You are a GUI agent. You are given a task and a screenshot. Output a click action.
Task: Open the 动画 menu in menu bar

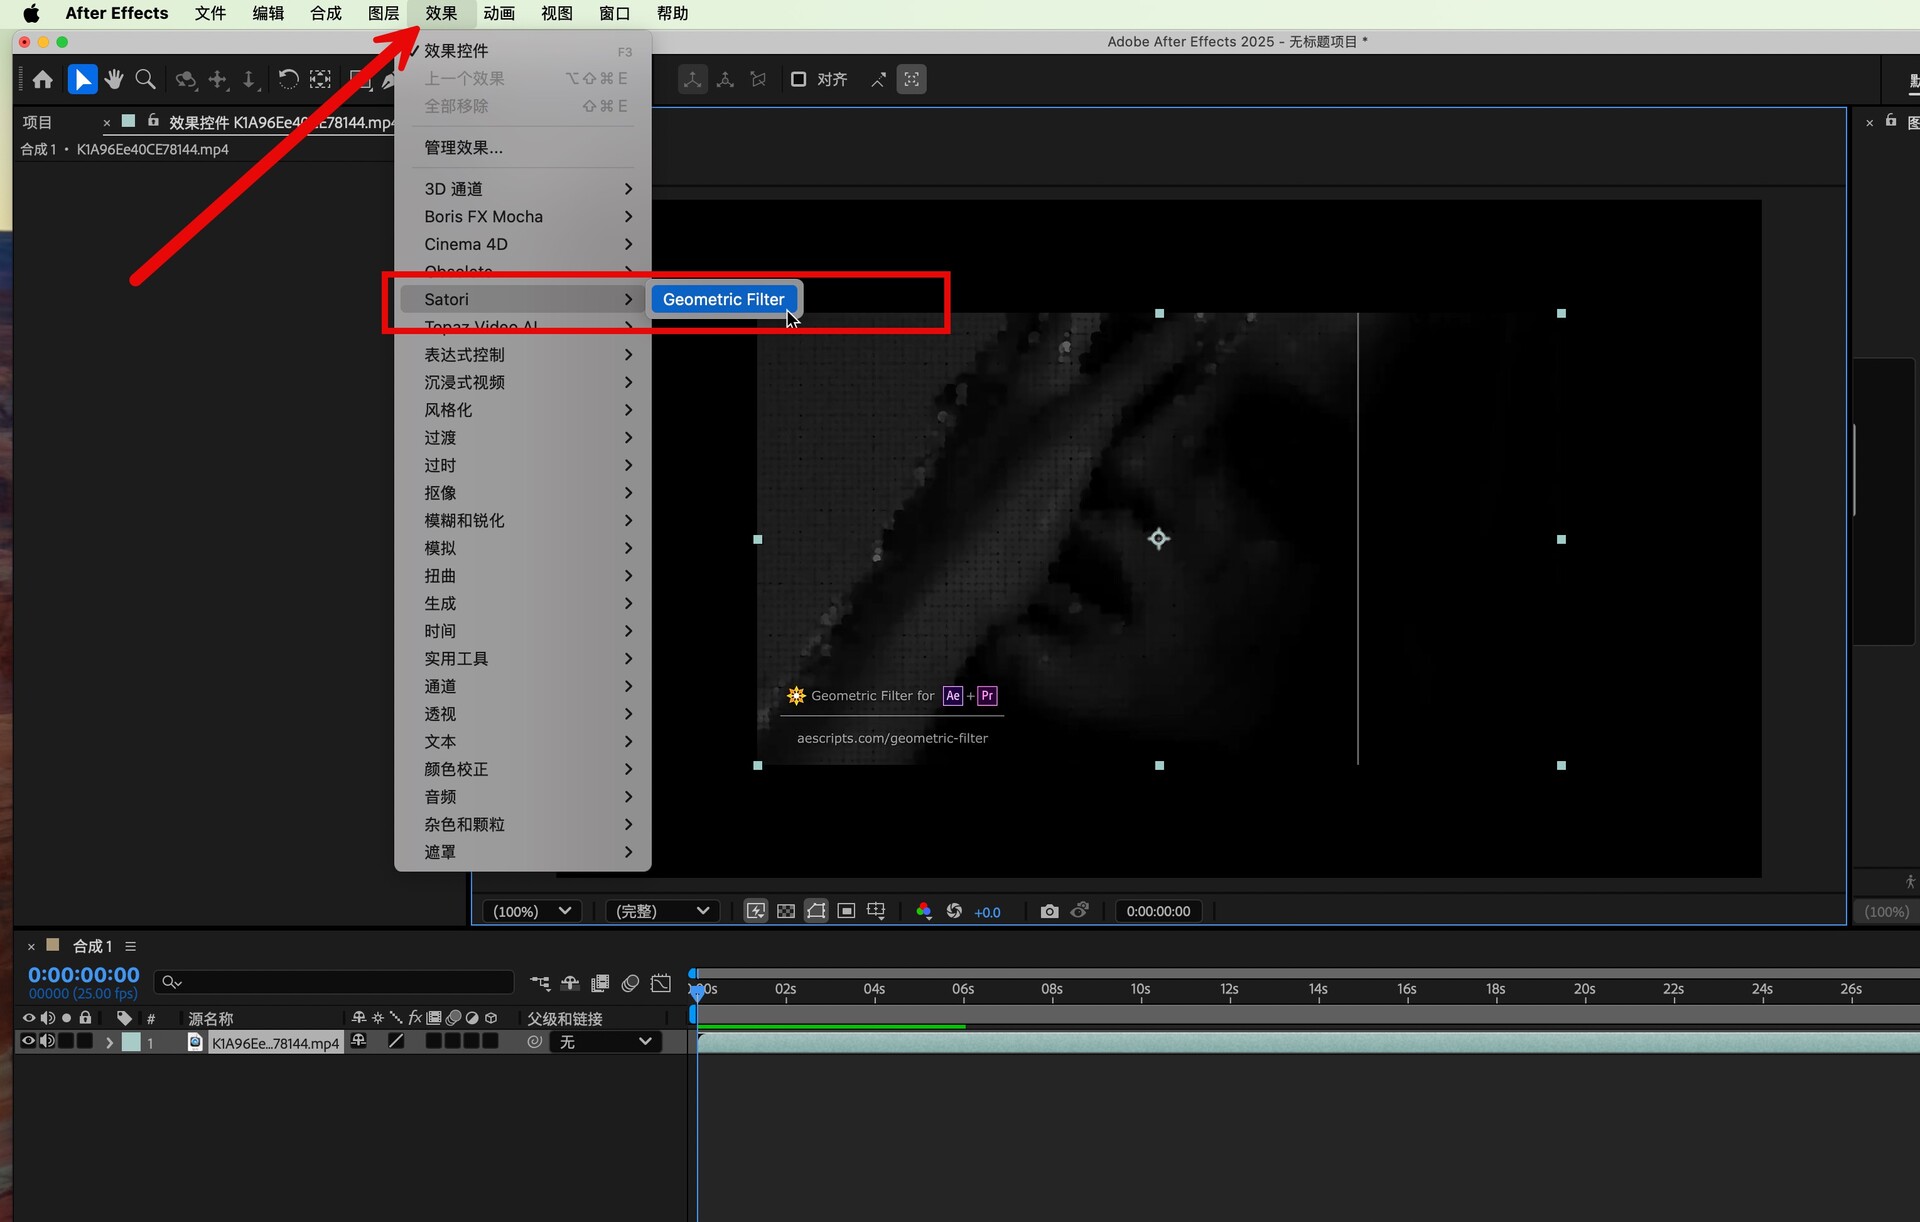point(498,13)
